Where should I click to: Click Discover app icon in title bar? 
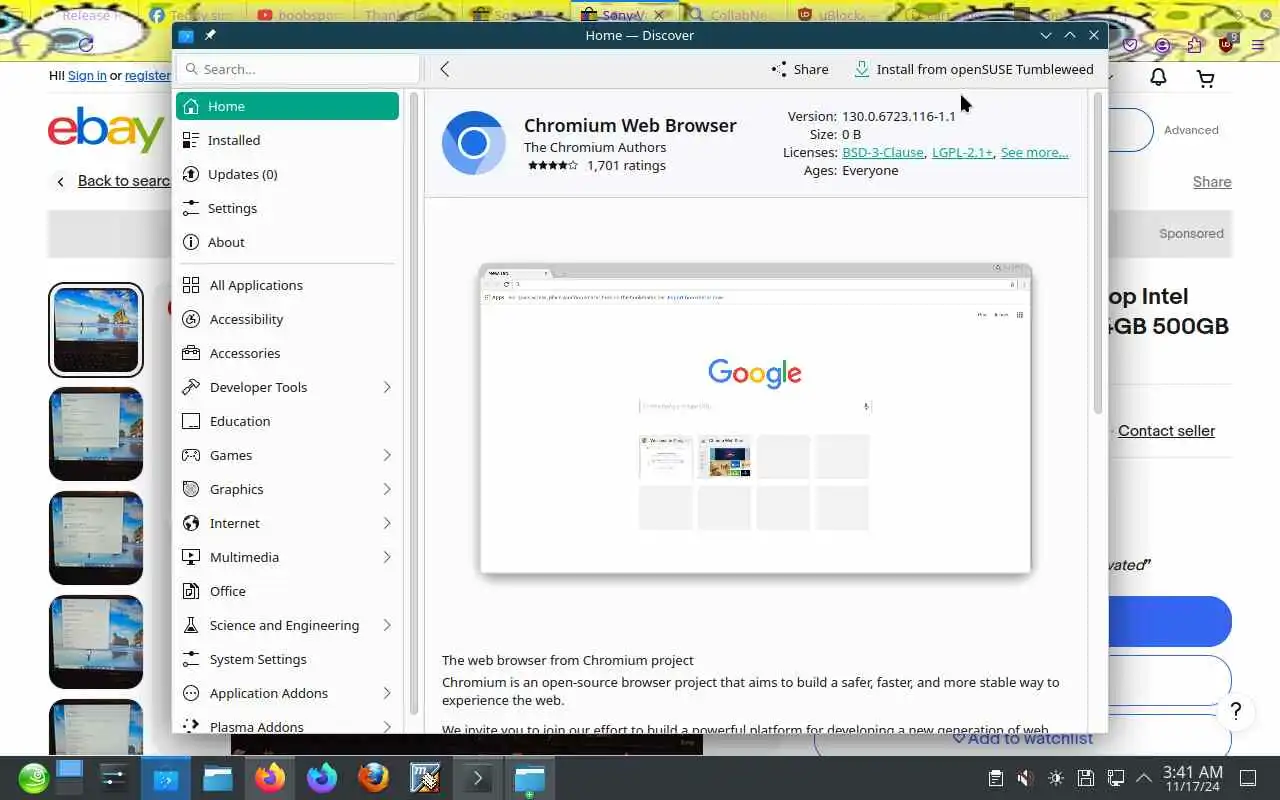[185, 35]
